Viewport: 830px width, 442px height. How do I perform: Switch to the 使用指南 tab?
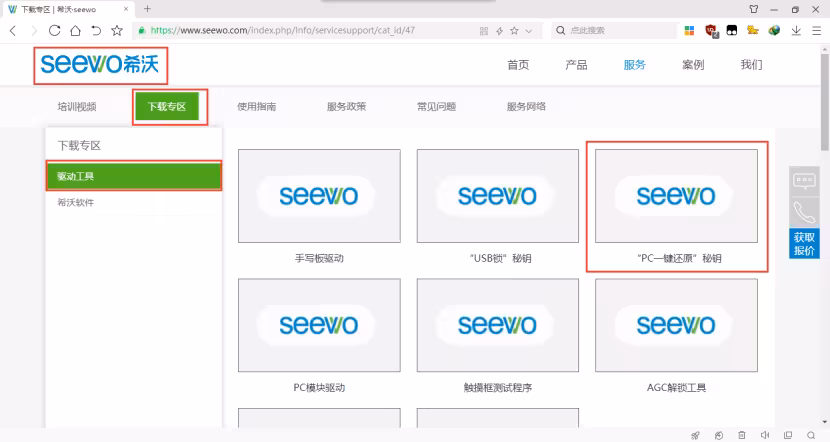pos(256,106)
